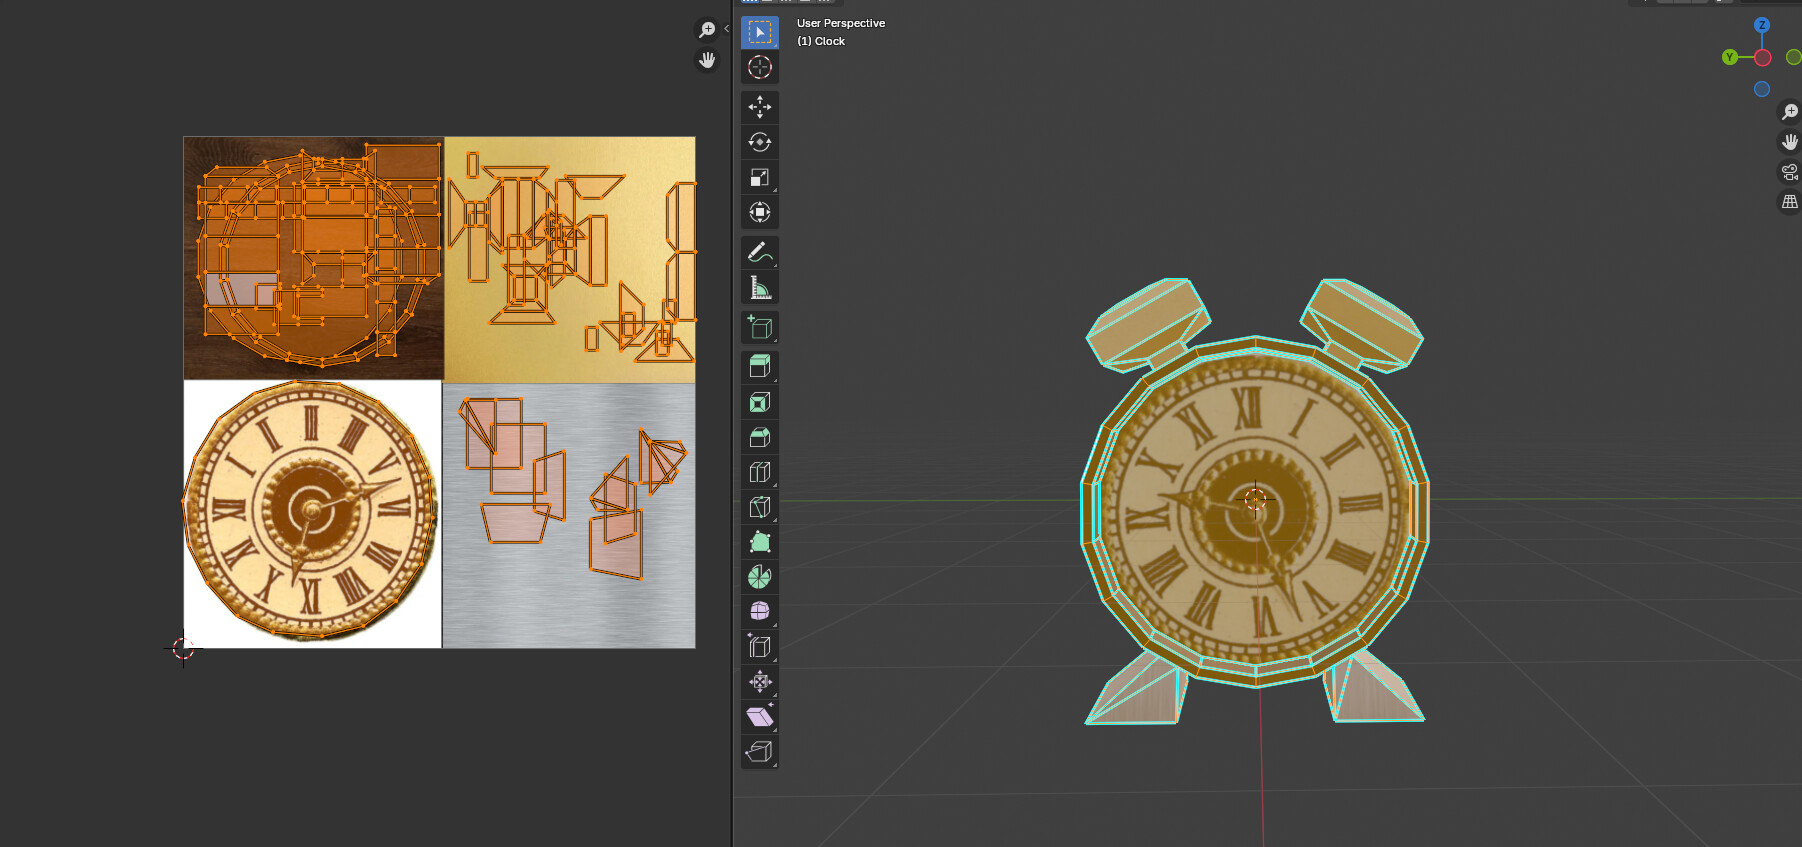This screenshot has width=1802, height=847.
Task: Snap view to Z axis on gizmo
Action: point(1762,25)
